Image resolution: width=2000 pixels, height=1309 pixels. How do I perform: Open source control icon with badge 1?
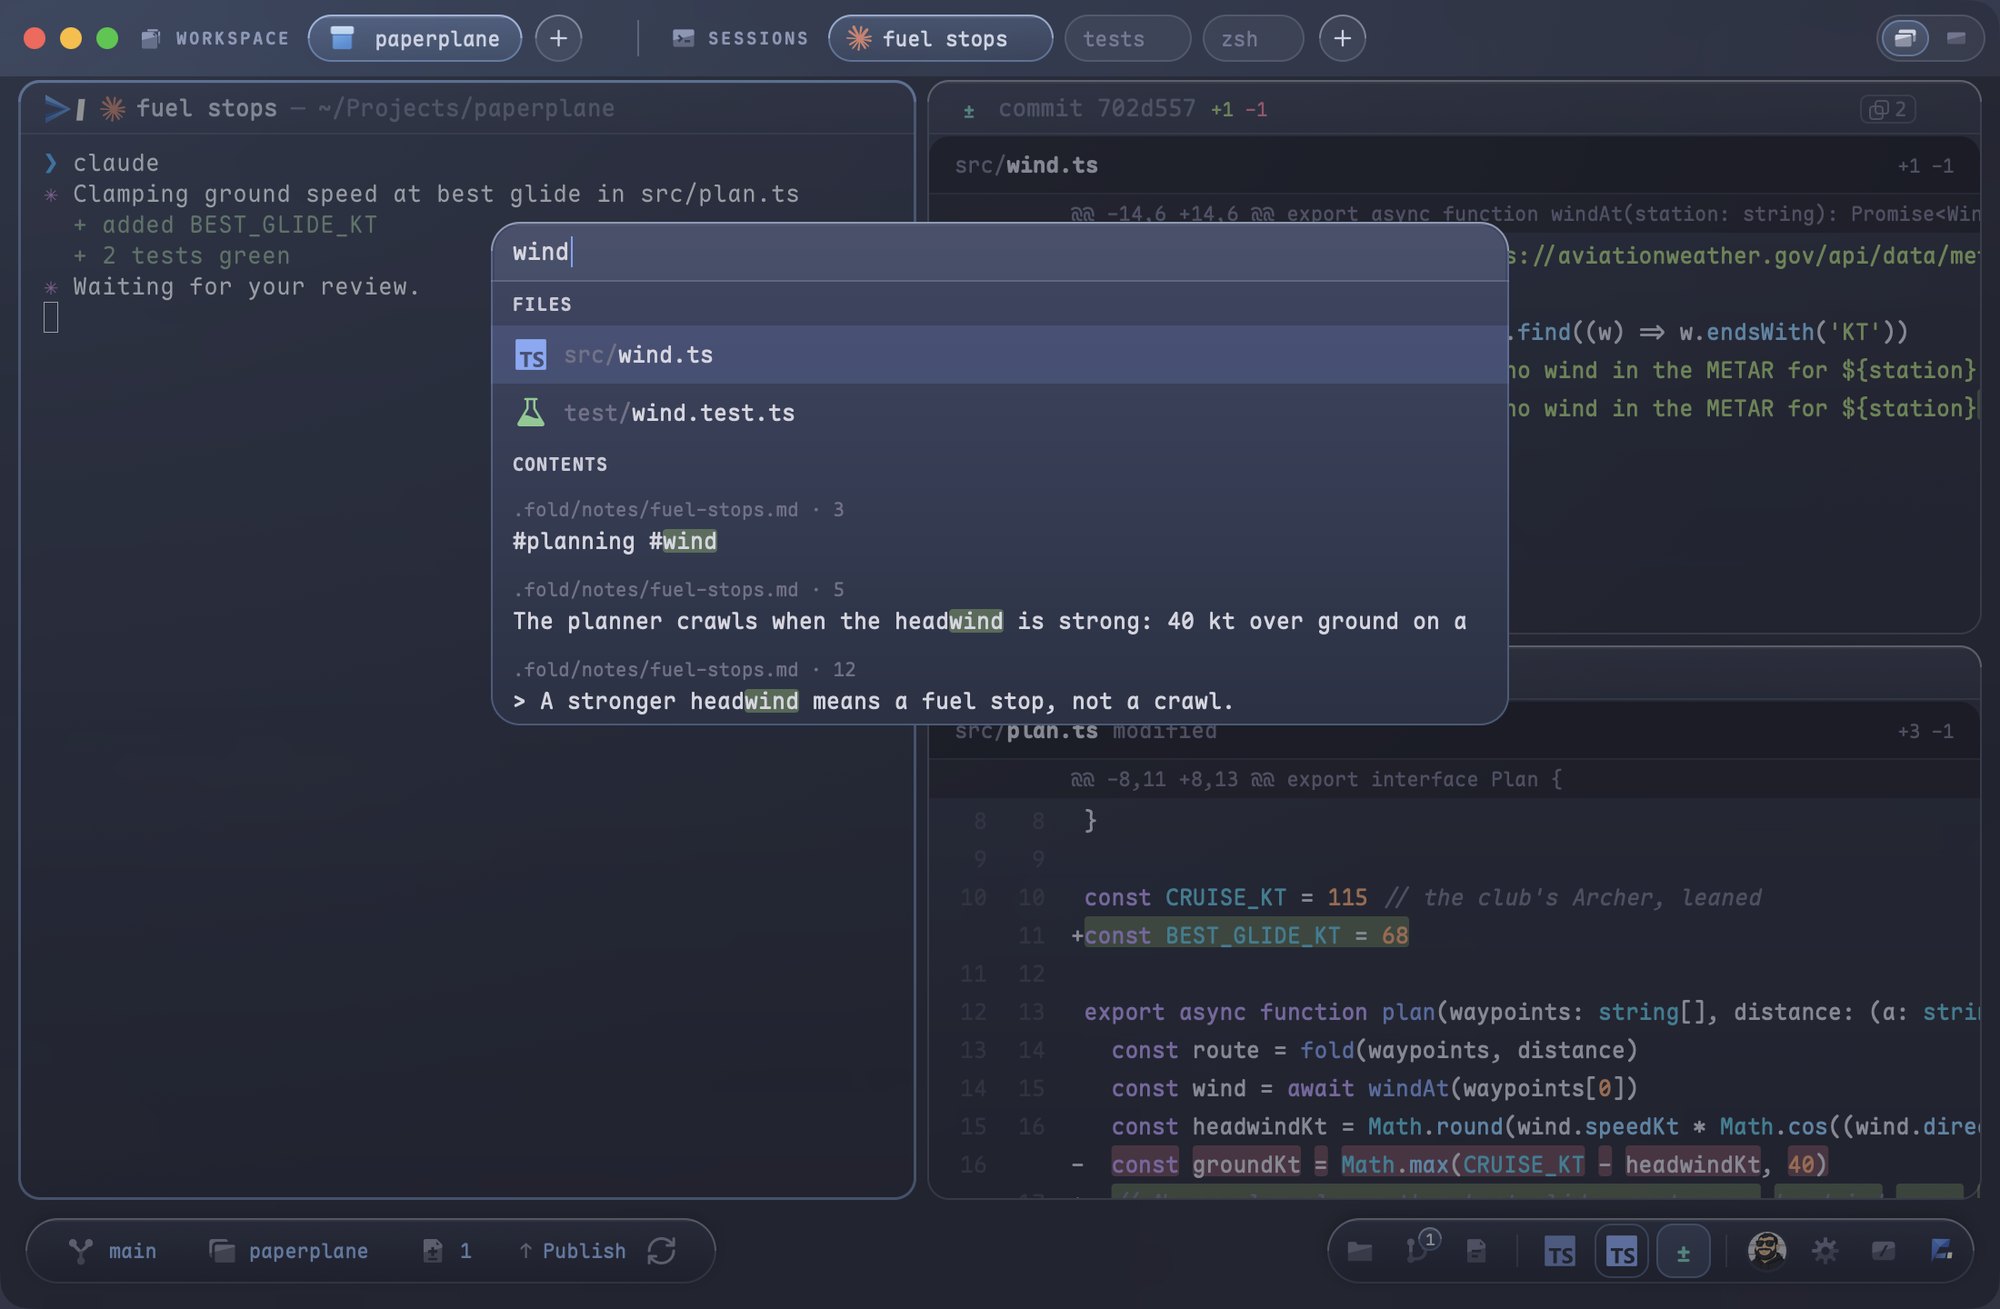click(x=1420, y=1248)
